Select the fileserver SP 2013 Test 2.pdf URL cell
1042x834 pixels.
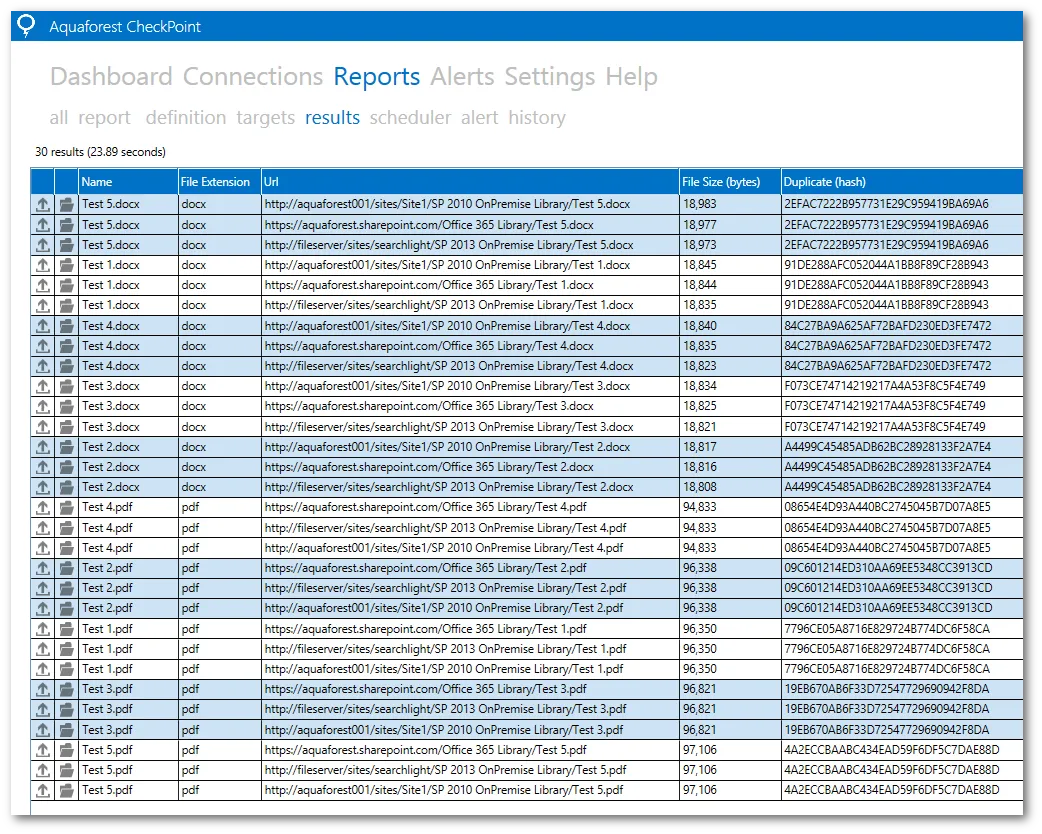[x=470, y=588]
